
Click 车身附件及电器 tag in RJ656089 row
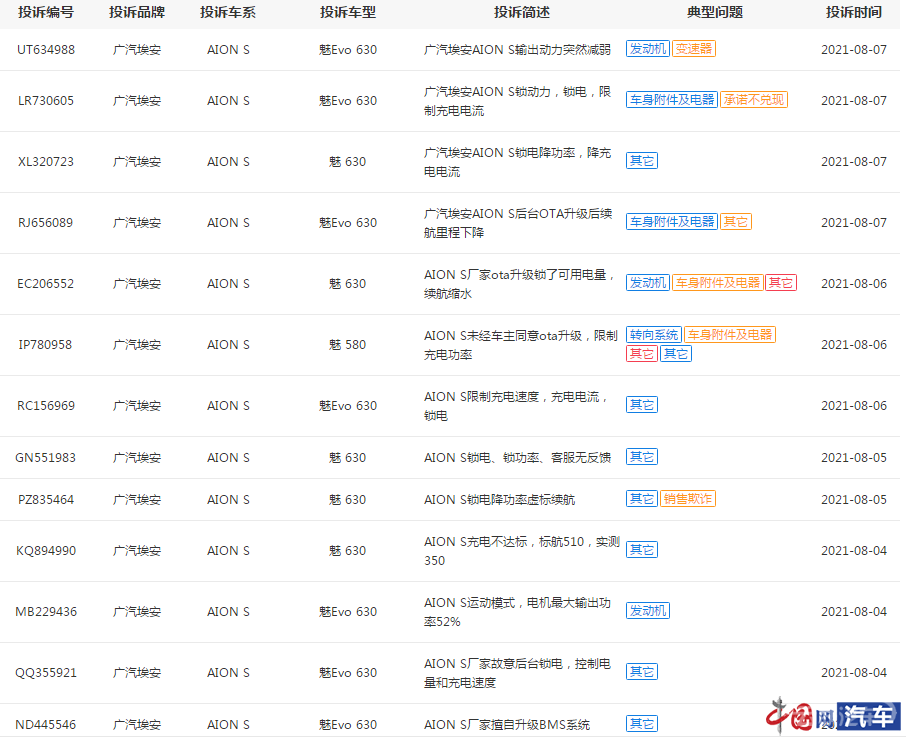[672, 222]
